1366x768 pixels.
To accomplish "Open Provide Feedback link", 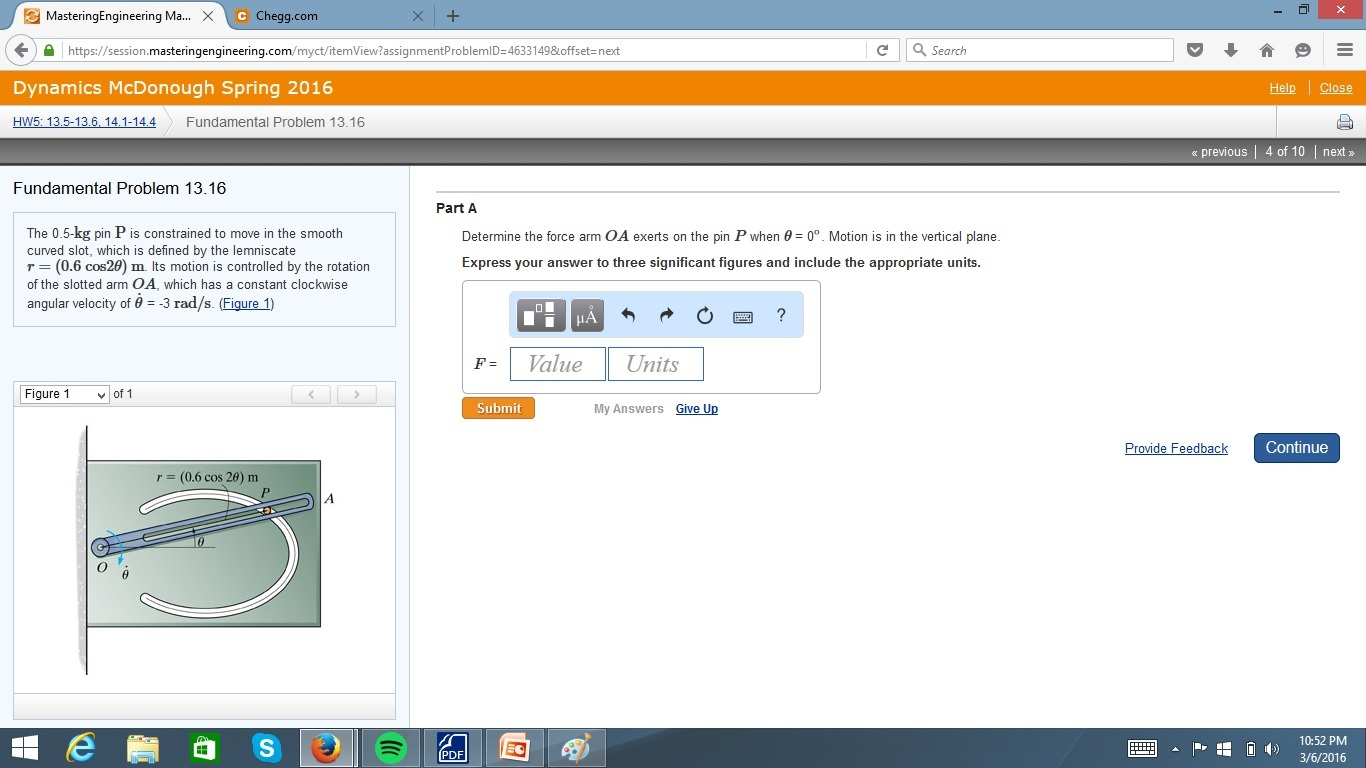I will [x=1176, y=448].
